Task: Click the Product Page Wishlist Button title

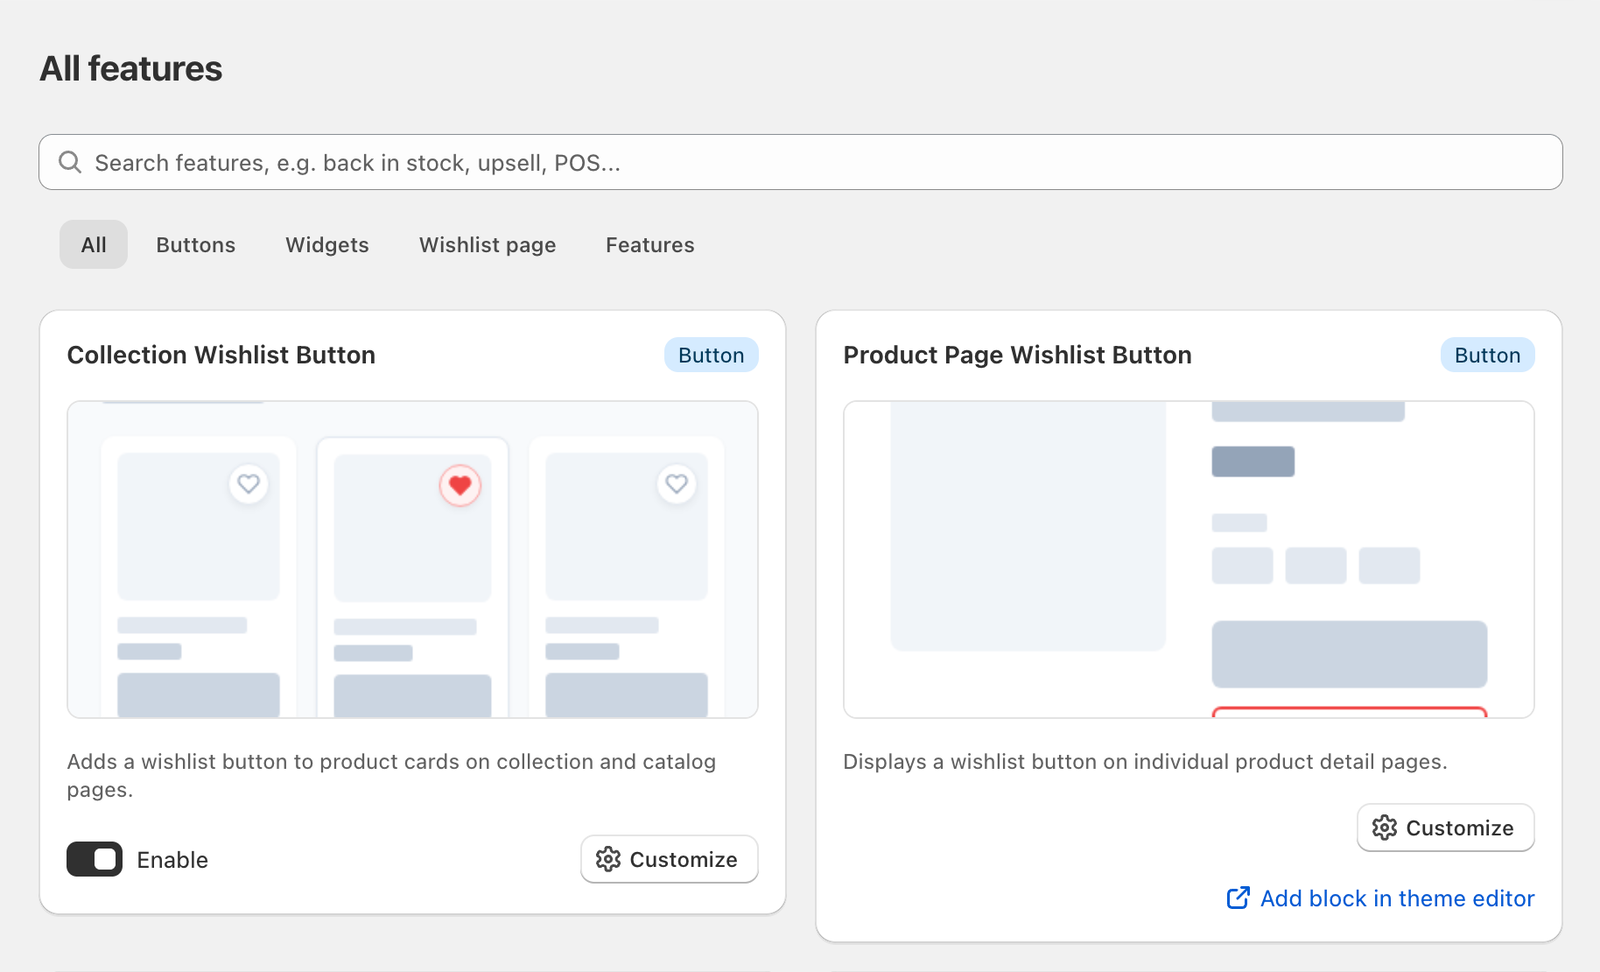Action: (x=1017, y=355)
